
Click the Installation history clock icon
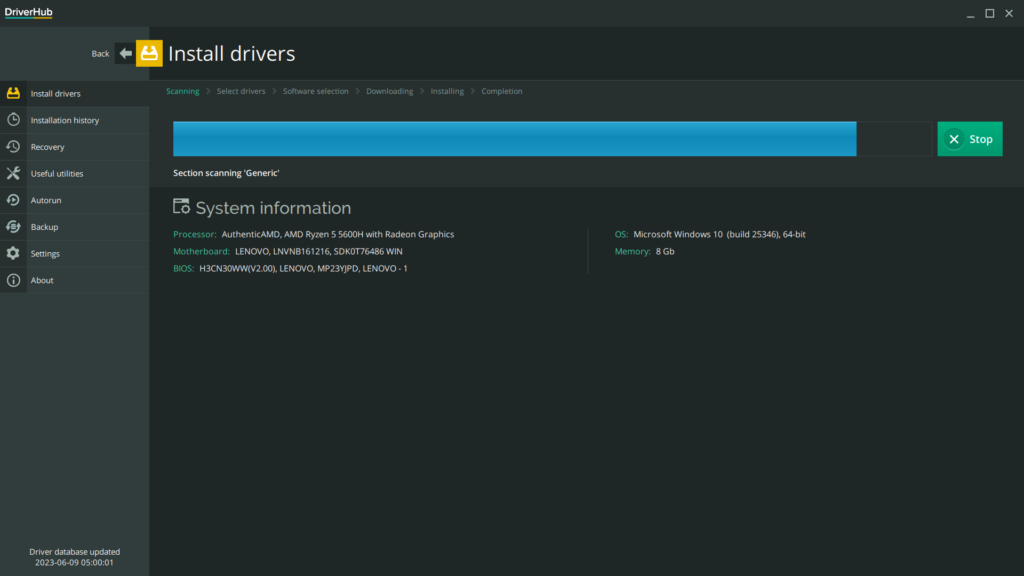coord(13,120)
